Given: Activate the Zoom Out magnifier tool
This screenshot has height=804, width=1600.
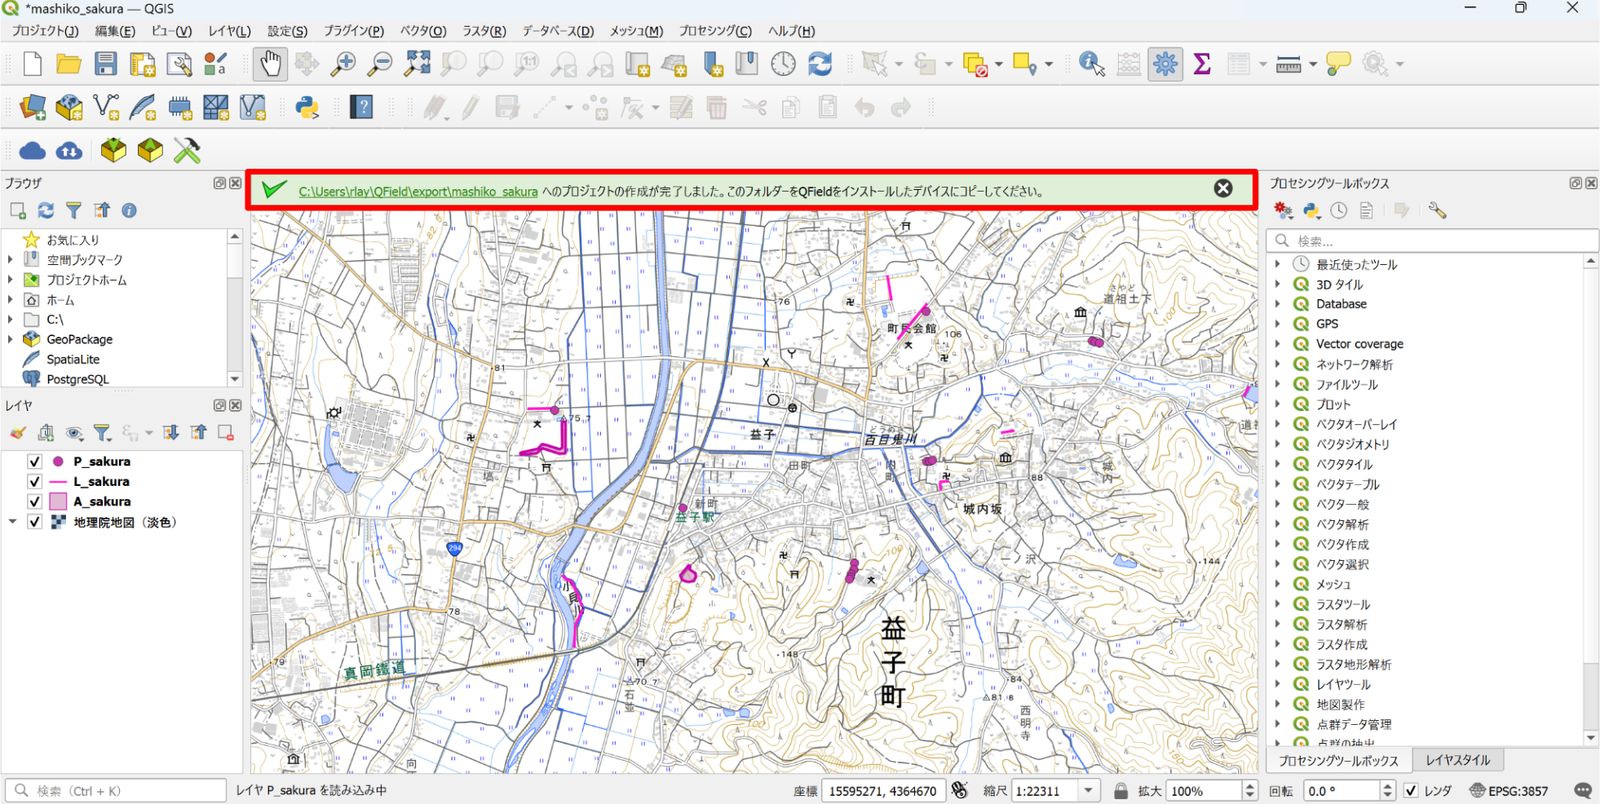Looking at the screenshot, I should click(380, 64).
